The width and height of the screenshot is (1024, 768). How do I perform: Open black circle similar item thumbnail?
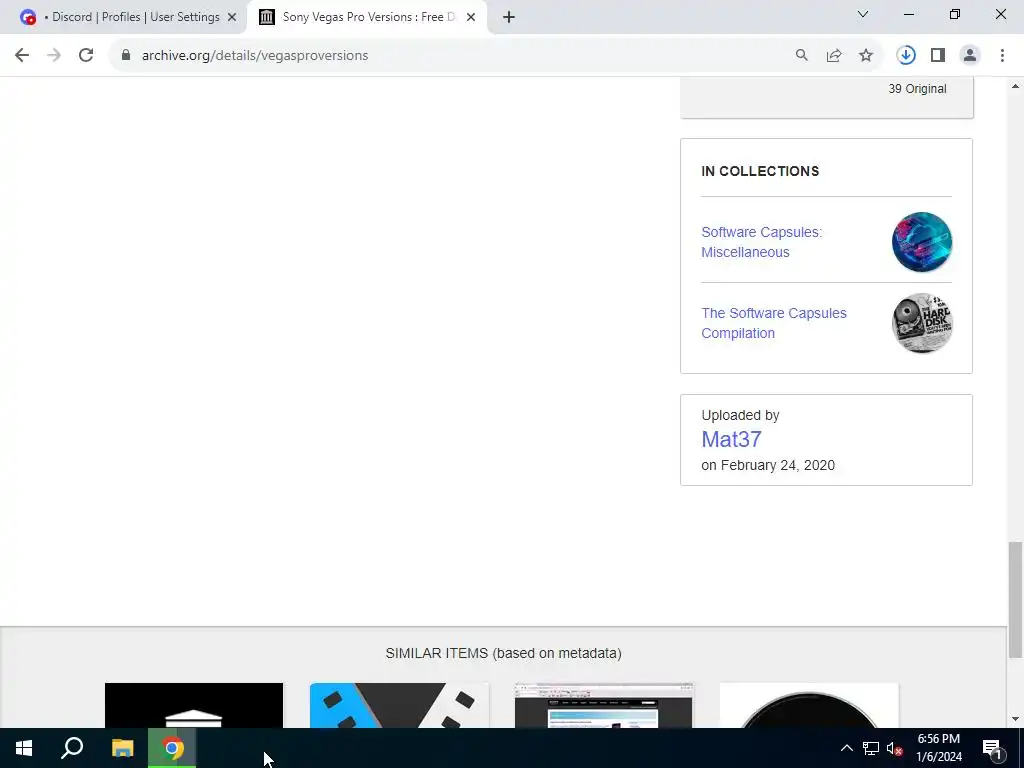[808, 705]
